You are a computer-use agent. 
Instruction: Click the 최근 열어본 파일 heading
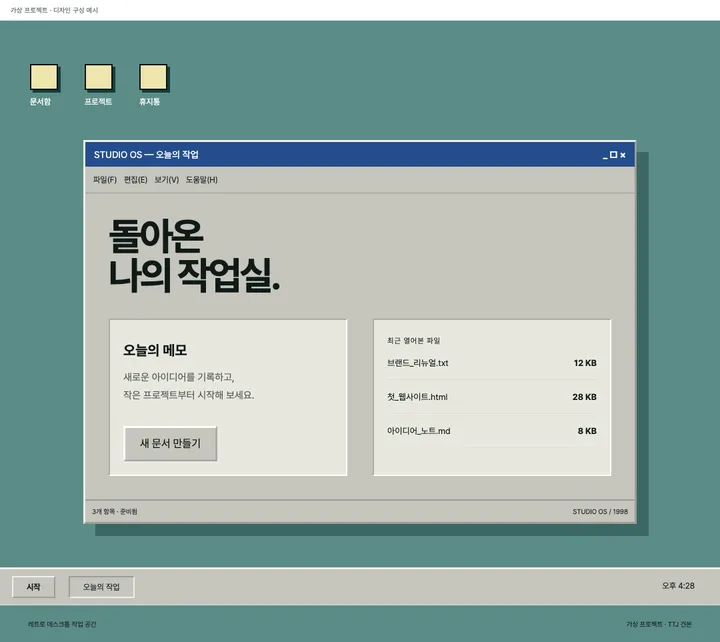tap(413, 340)
